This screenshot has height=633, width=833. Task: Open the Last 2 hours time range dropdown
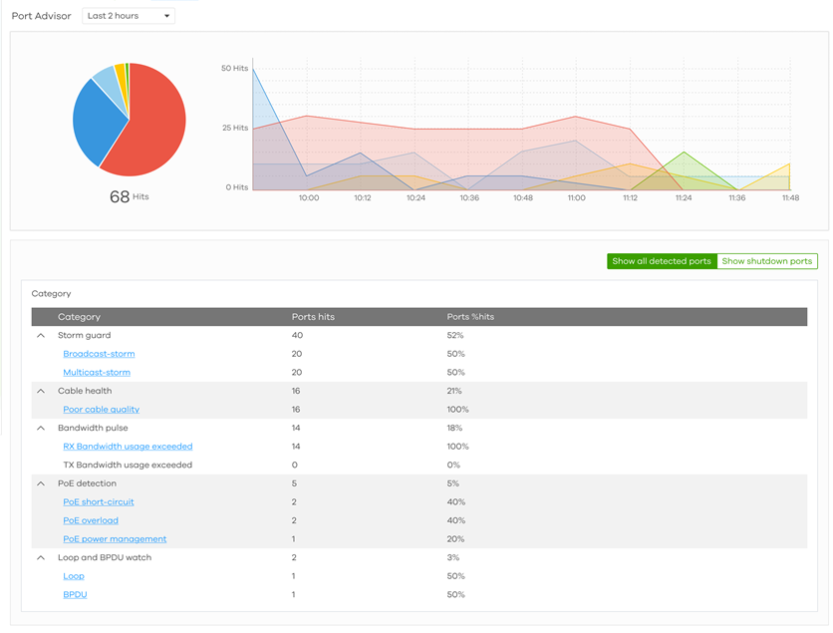point(128,16)
